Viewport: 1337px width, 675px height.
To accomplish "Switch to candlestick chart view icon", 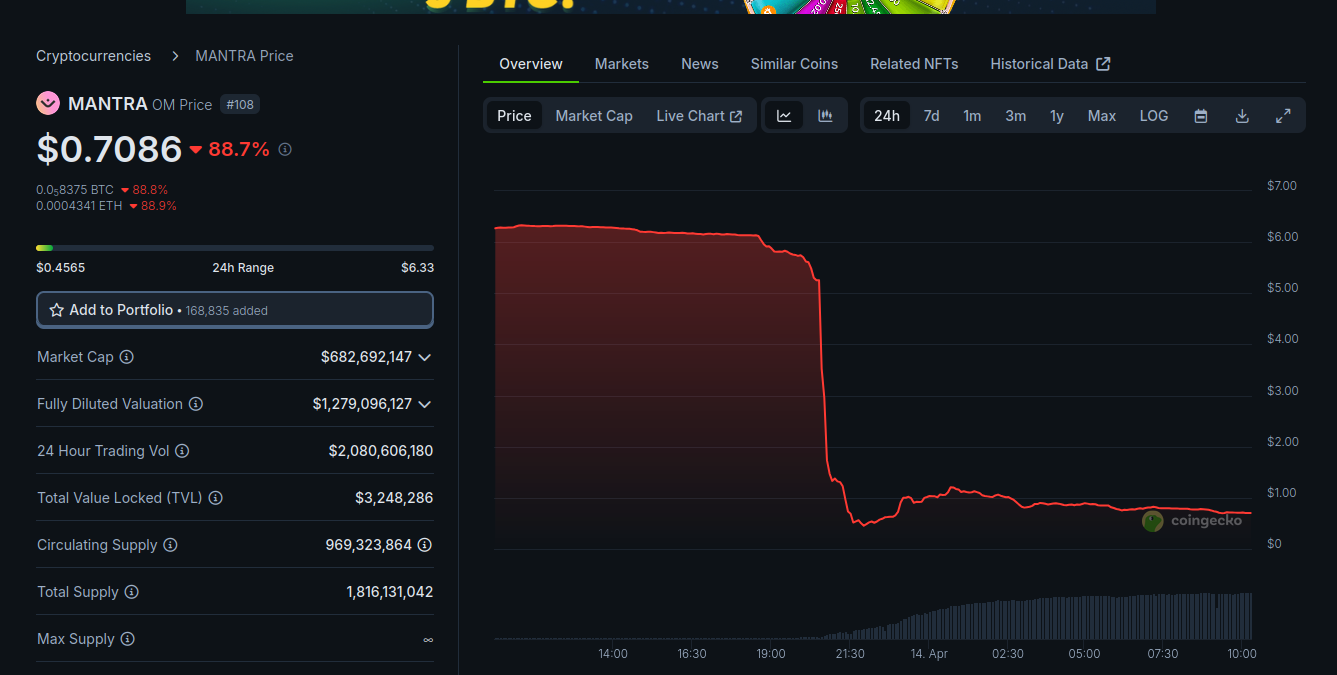I will pos(825,116).
